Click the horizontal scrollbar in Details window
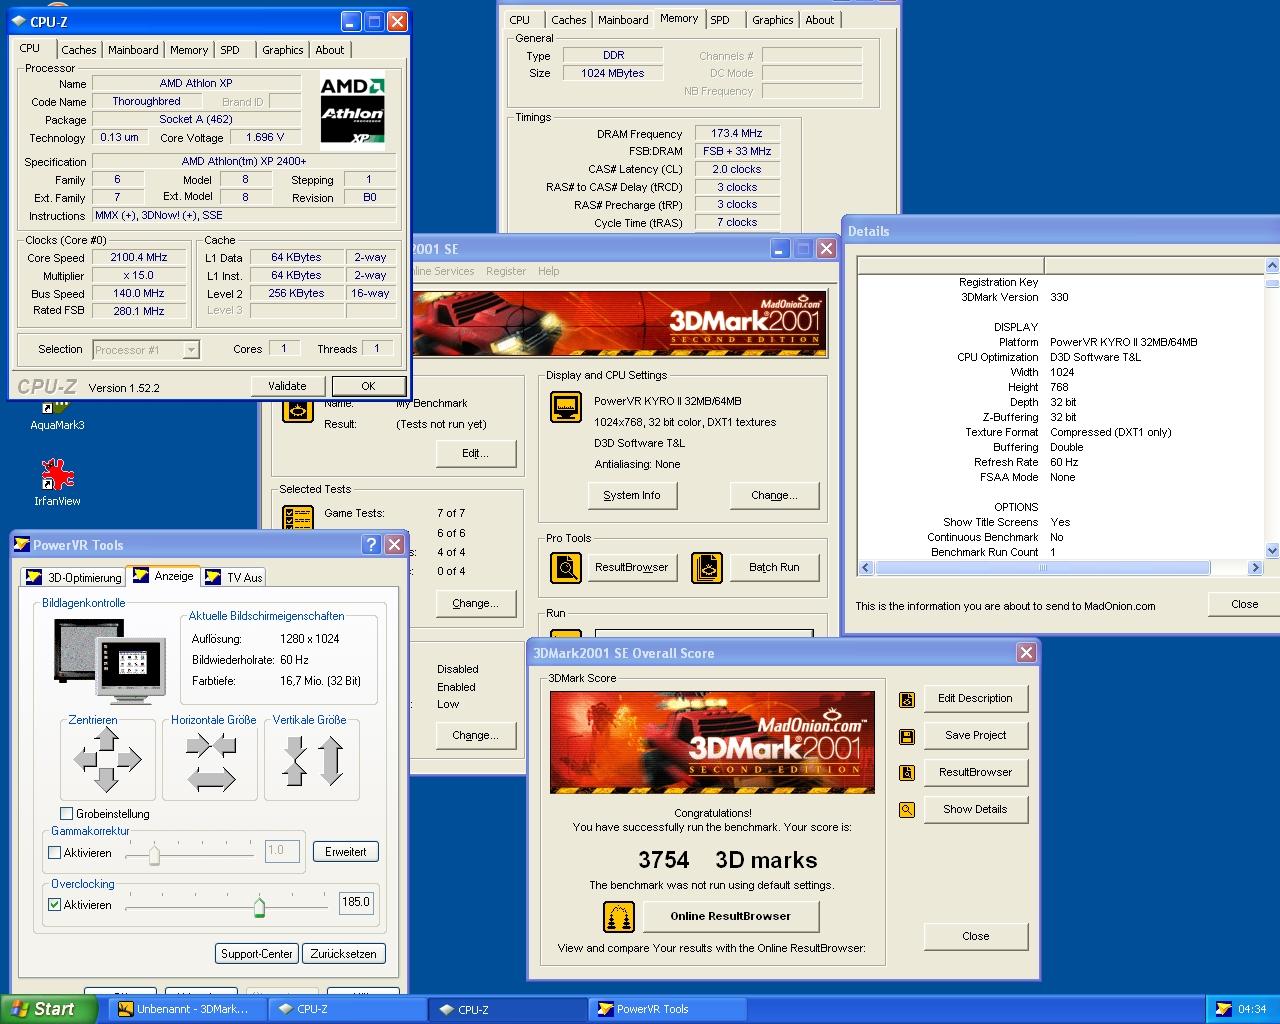The height and width of the screenshot is (1024, 1280). point(1043,568)
